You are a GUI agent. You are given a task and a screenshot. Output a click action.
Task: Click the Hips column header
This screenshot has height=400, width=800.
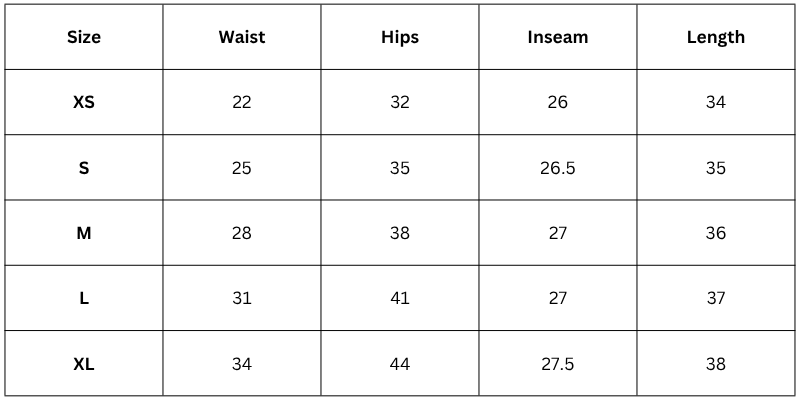(400, 38)
